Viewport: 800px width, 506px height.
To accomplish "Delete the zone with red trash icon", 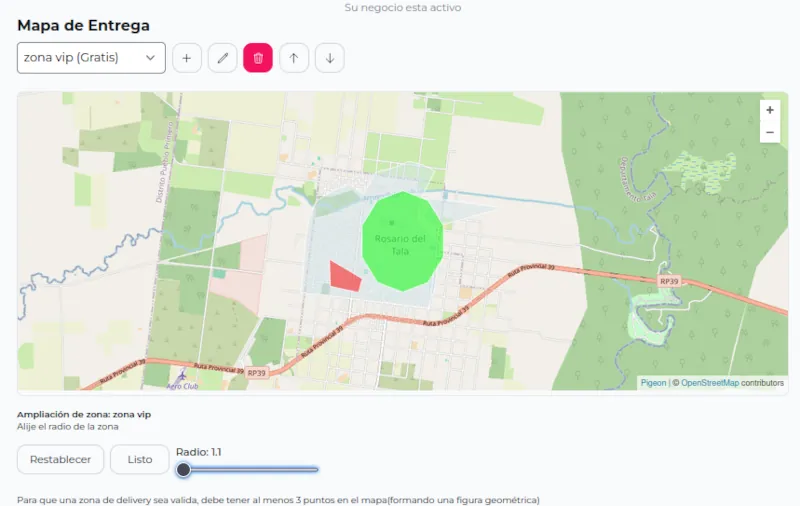I will coord(258,58).
